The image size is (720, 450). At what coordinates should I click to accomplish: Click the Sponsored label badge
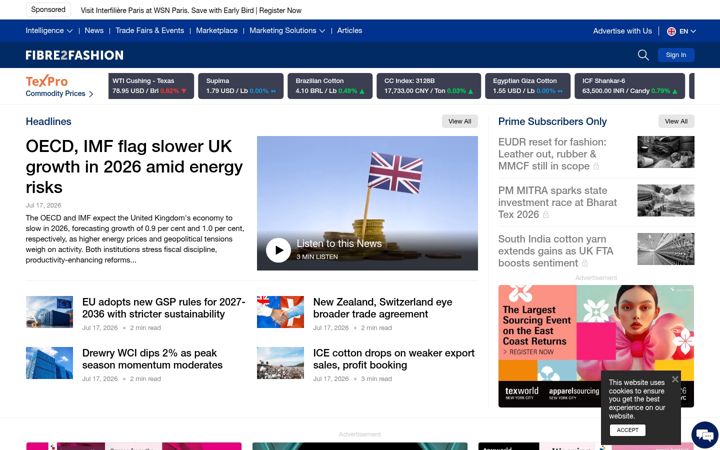point(48,10)
